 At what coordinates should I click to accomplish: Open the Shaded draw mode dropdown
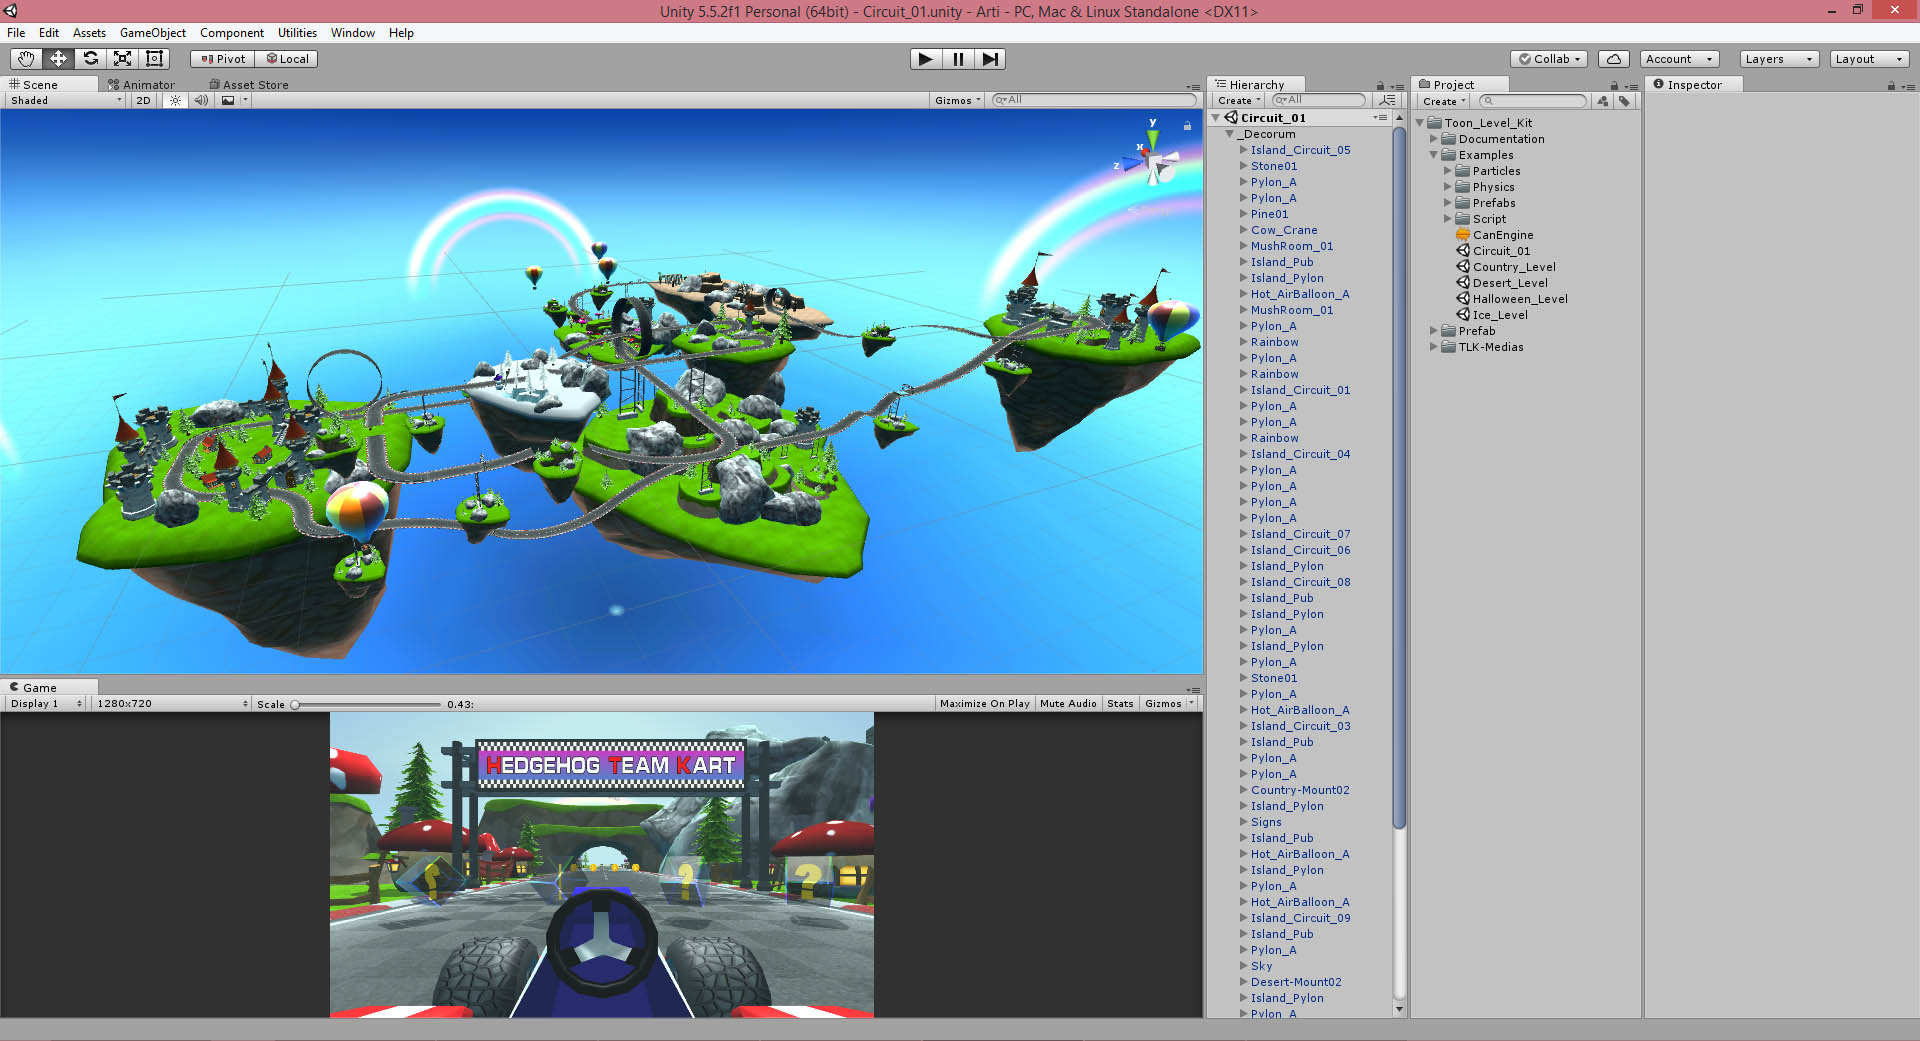click(x=66, y=100)
